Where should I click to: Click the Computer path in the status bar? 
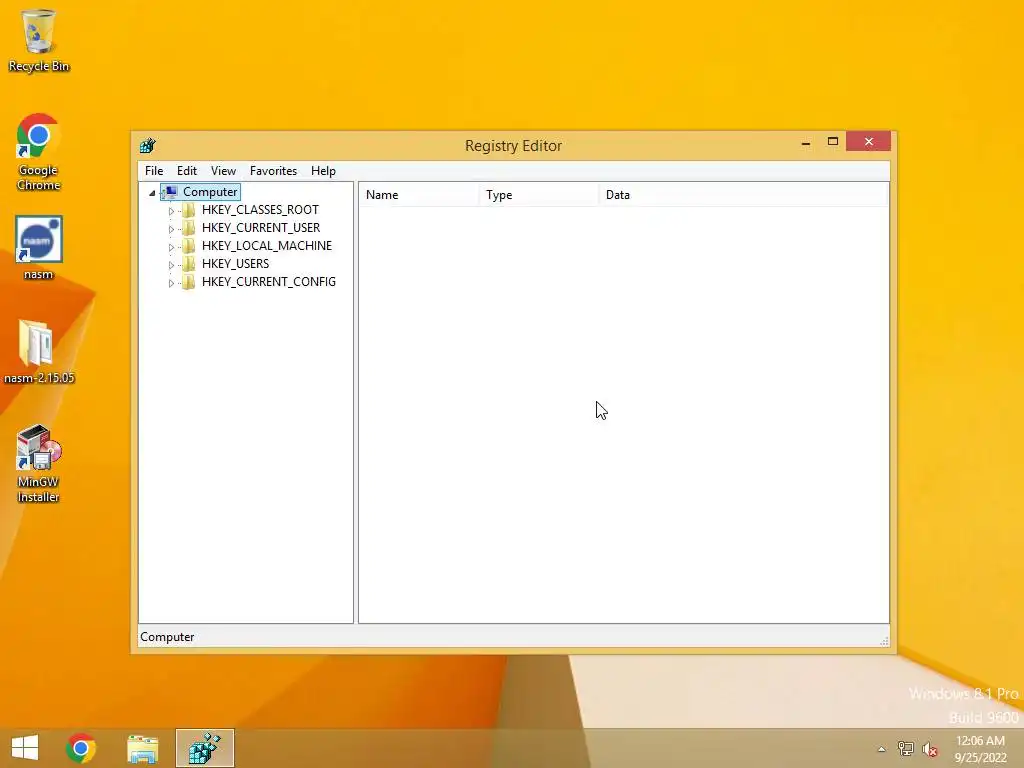[167, 637]
